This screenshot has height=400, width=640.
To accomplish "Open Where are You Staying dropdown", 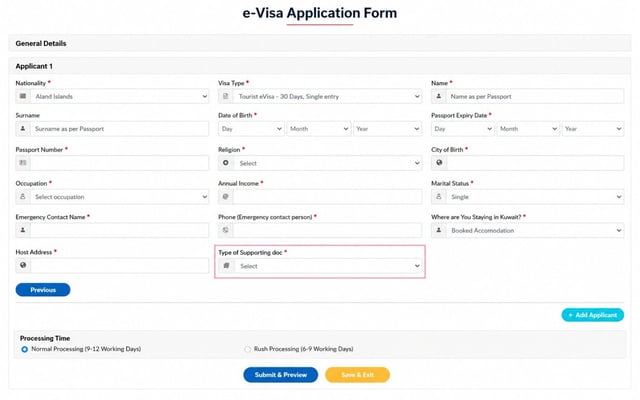I will 528,230.
